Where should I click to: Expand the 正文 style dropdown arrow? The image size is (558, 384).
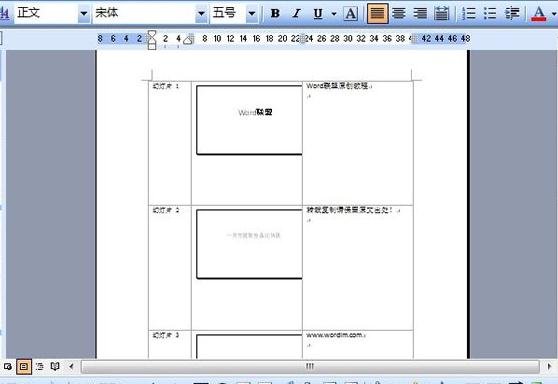click(84, 14)
